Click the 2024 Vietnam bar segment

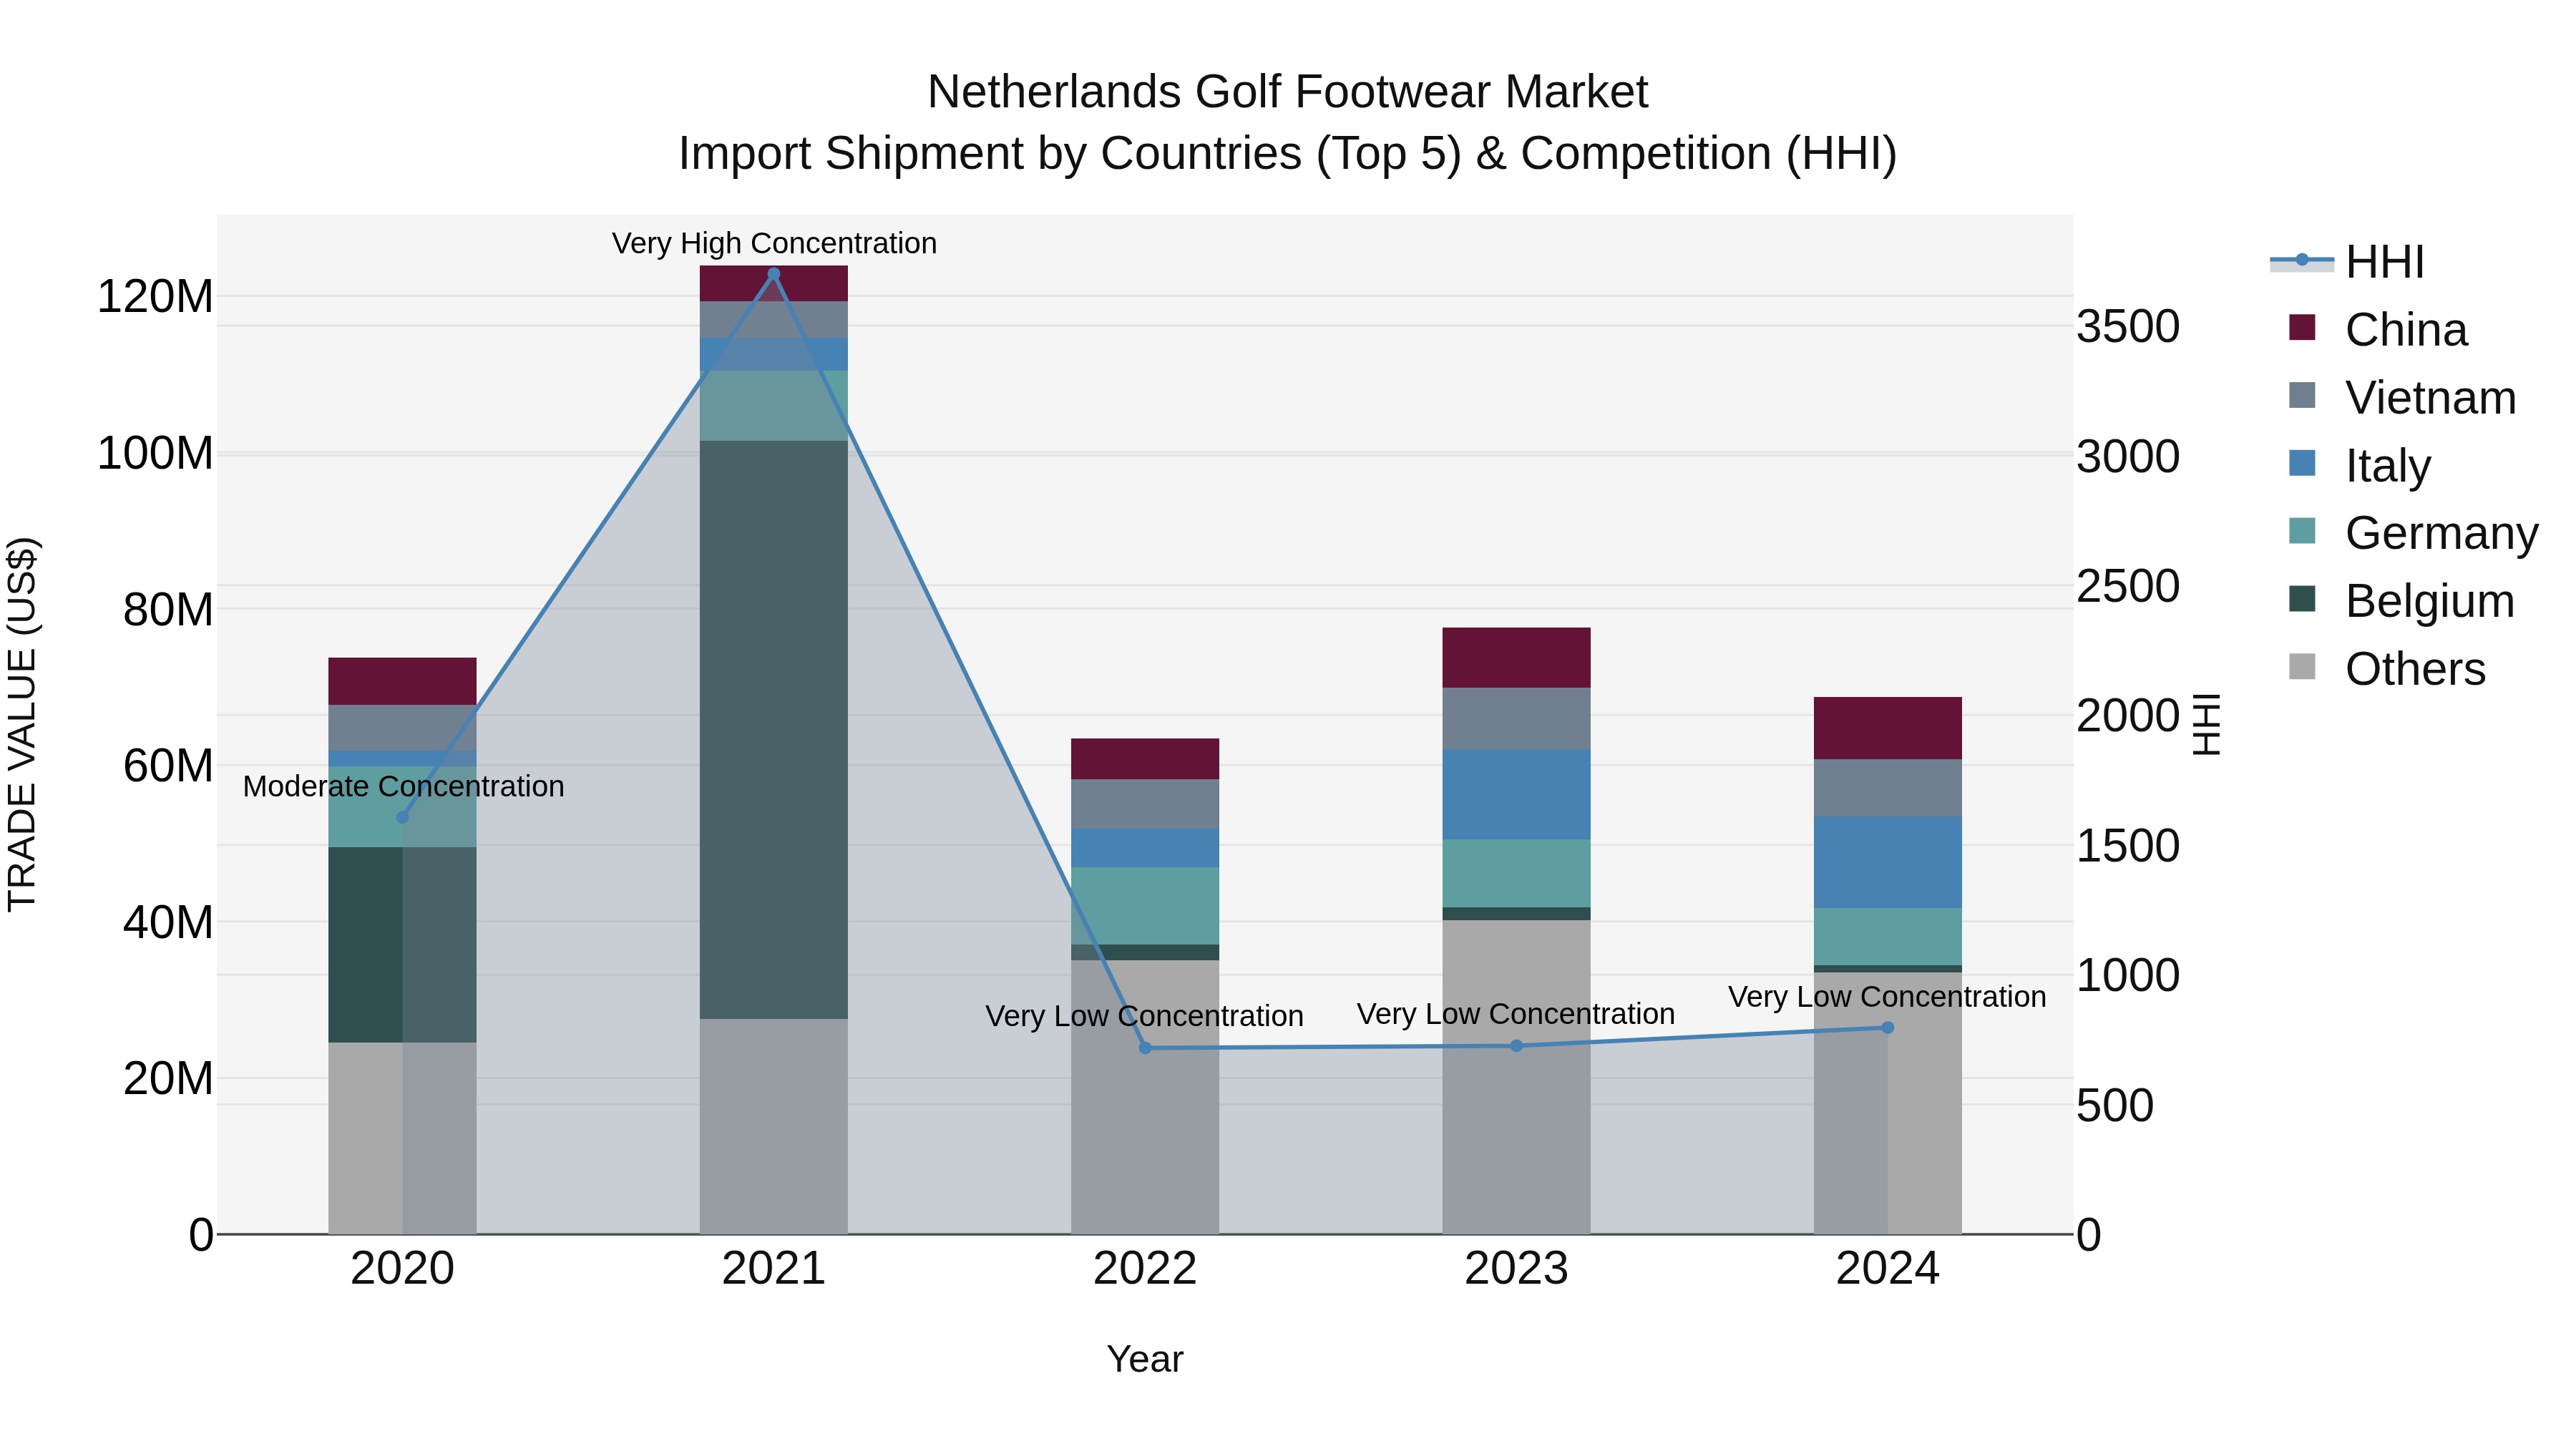coord(1888,788)
